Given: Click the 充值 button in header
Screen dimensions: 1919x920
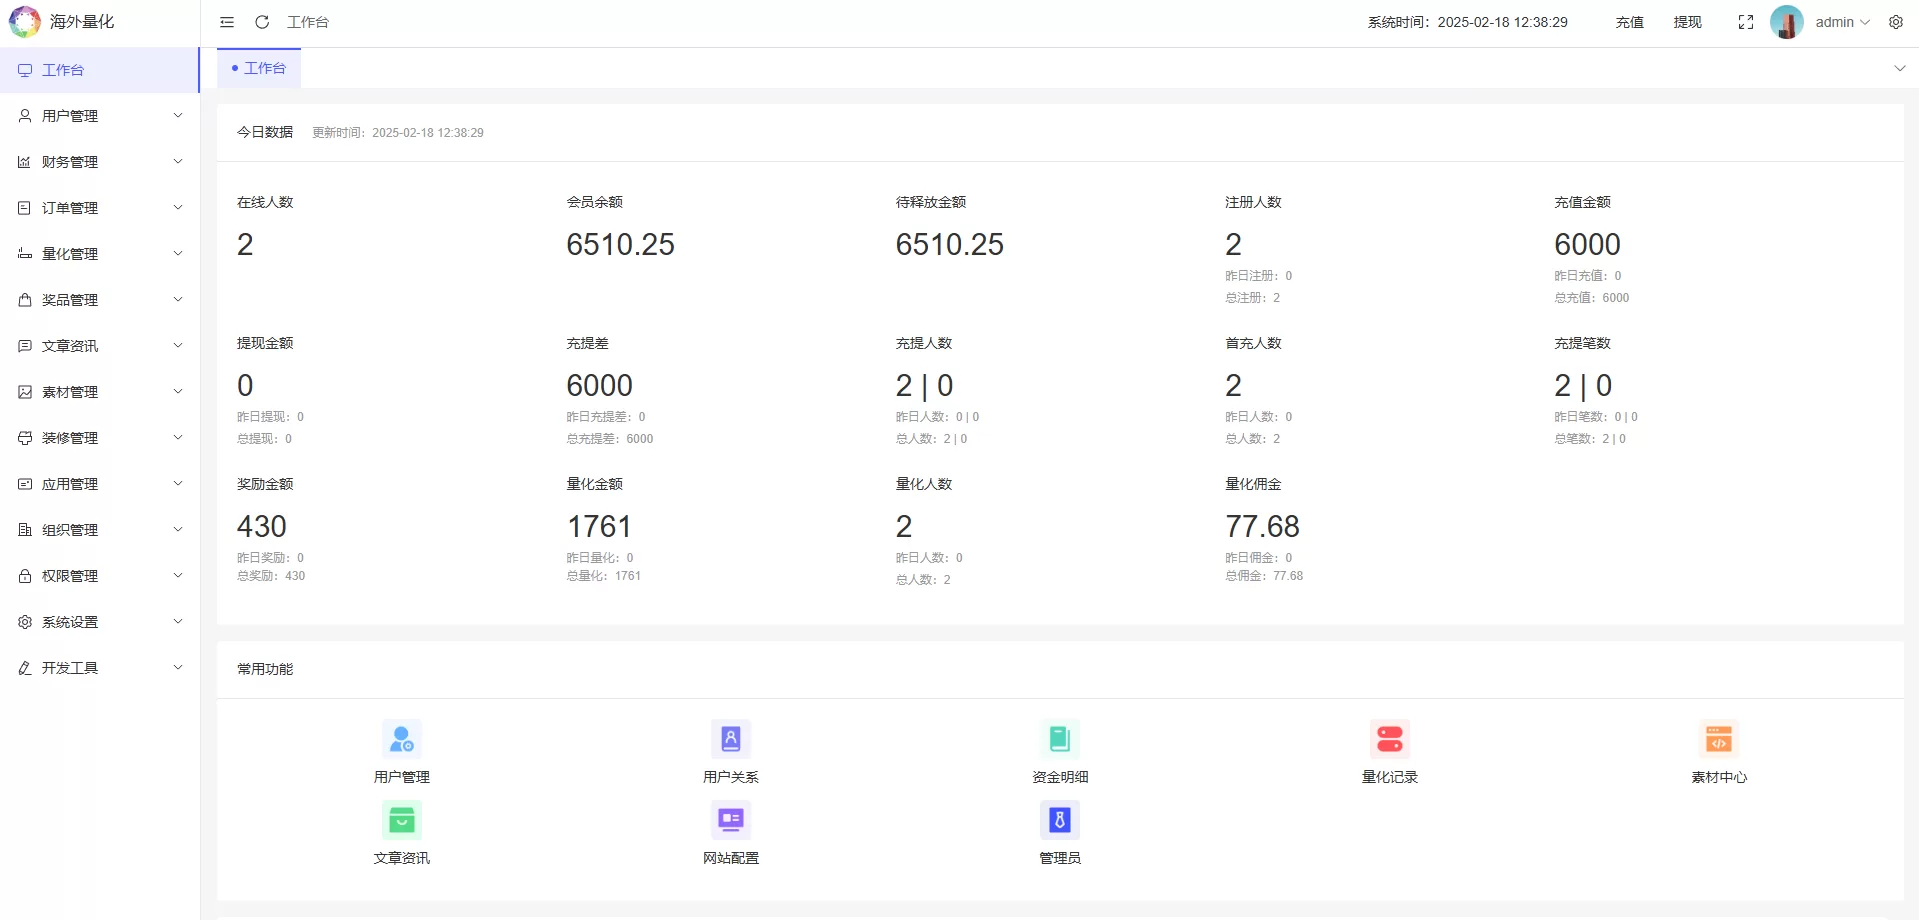Looking at the screenshot, I should tap(1629, 22).
